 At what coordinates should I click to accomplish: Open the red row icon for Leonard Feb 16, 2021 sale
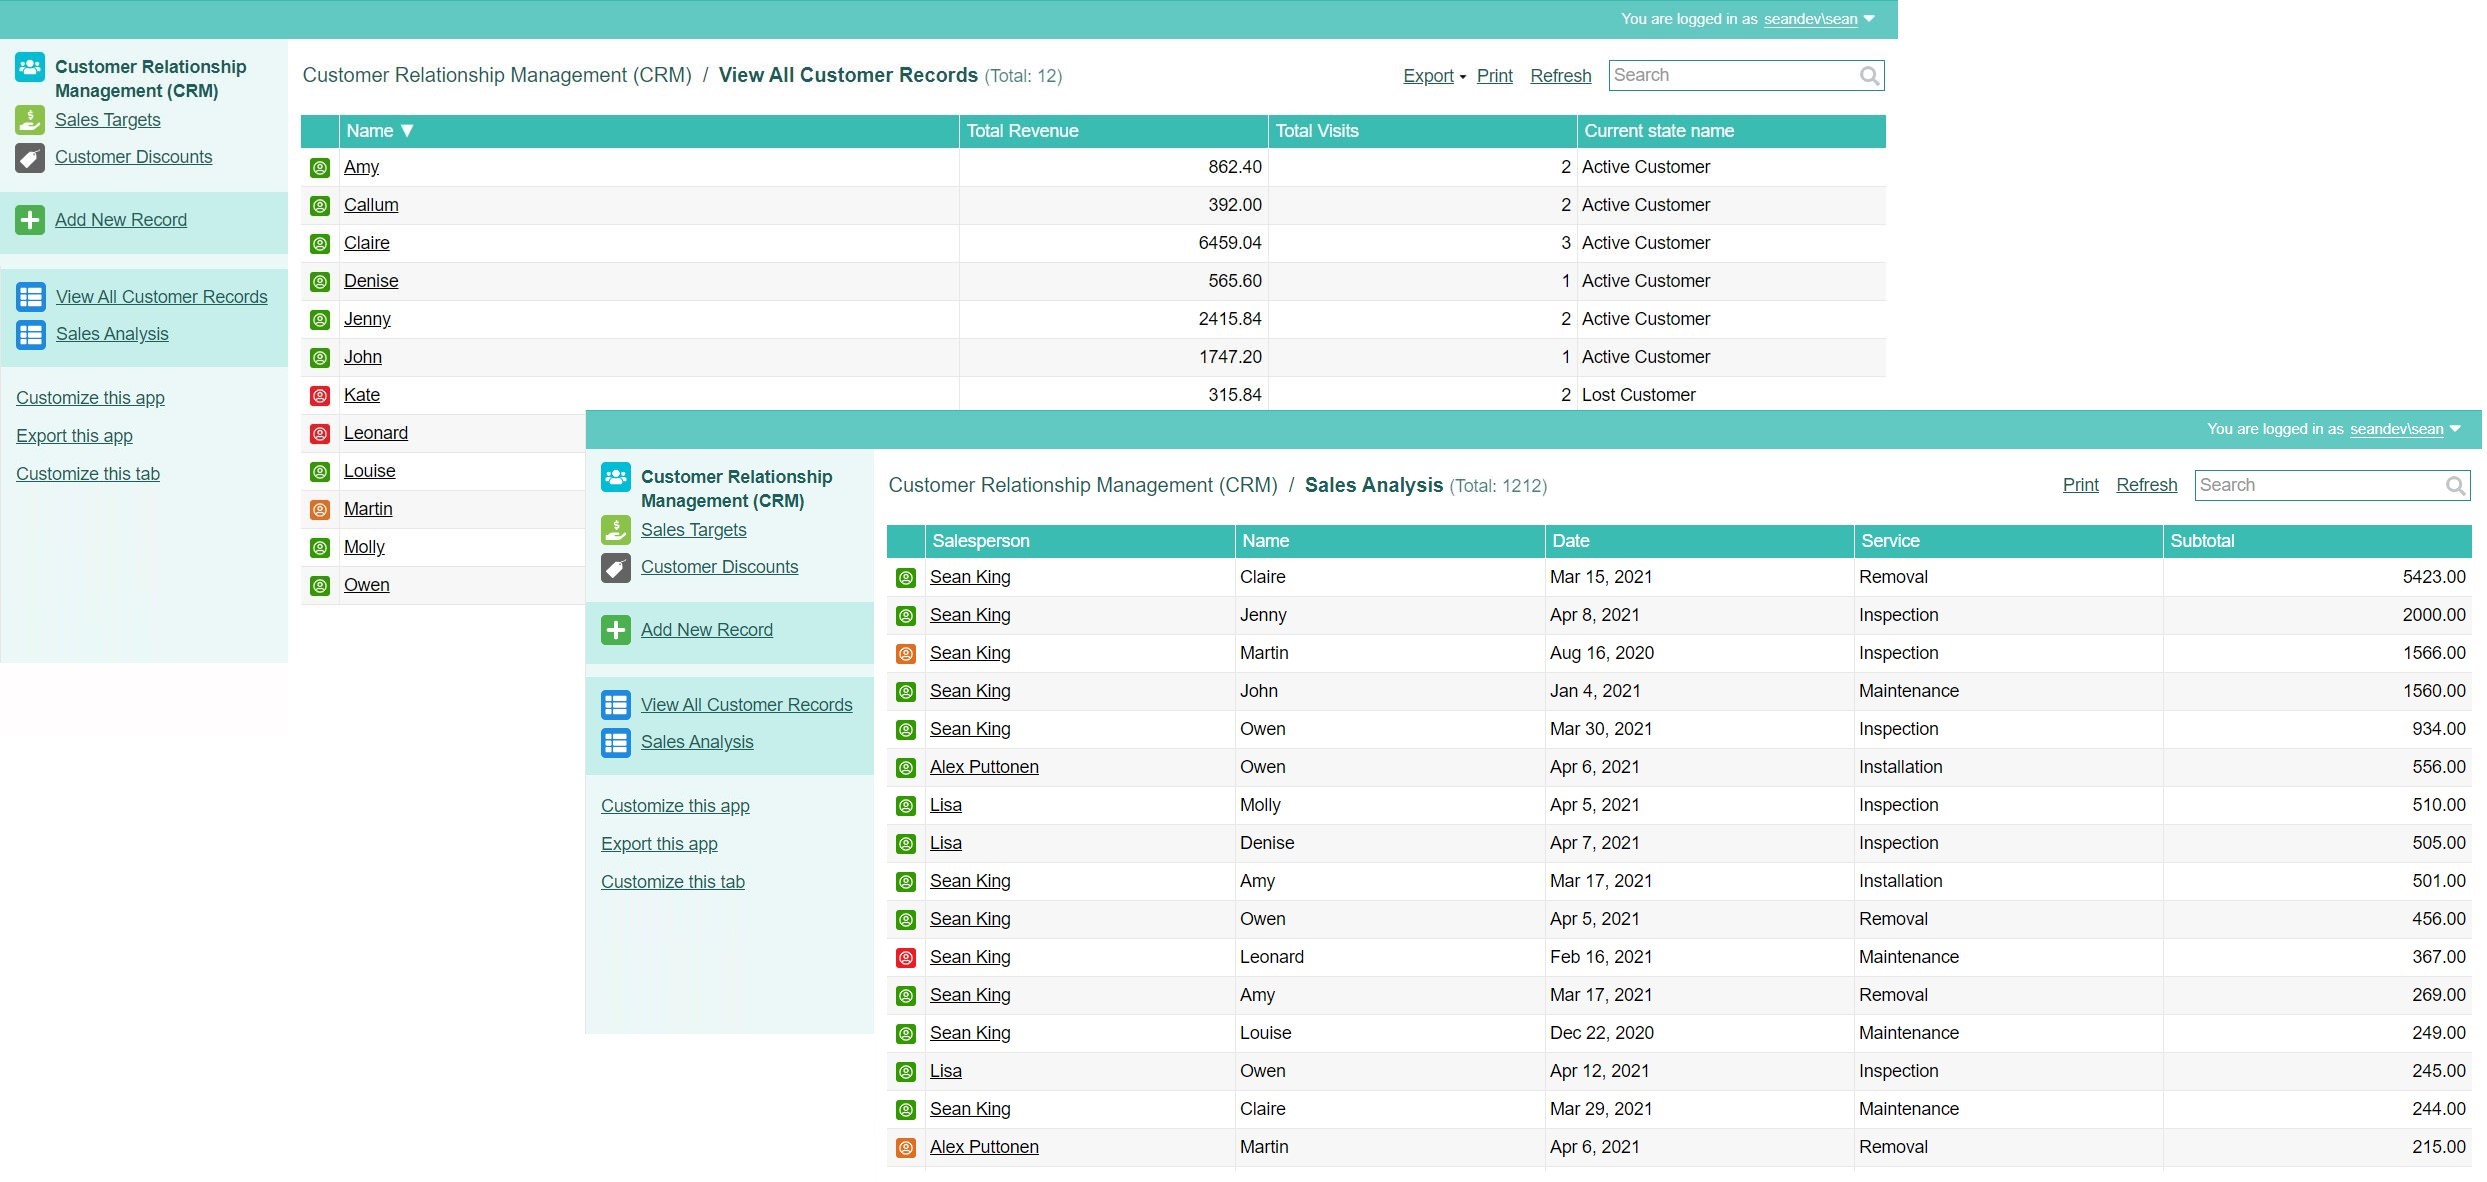906,958
